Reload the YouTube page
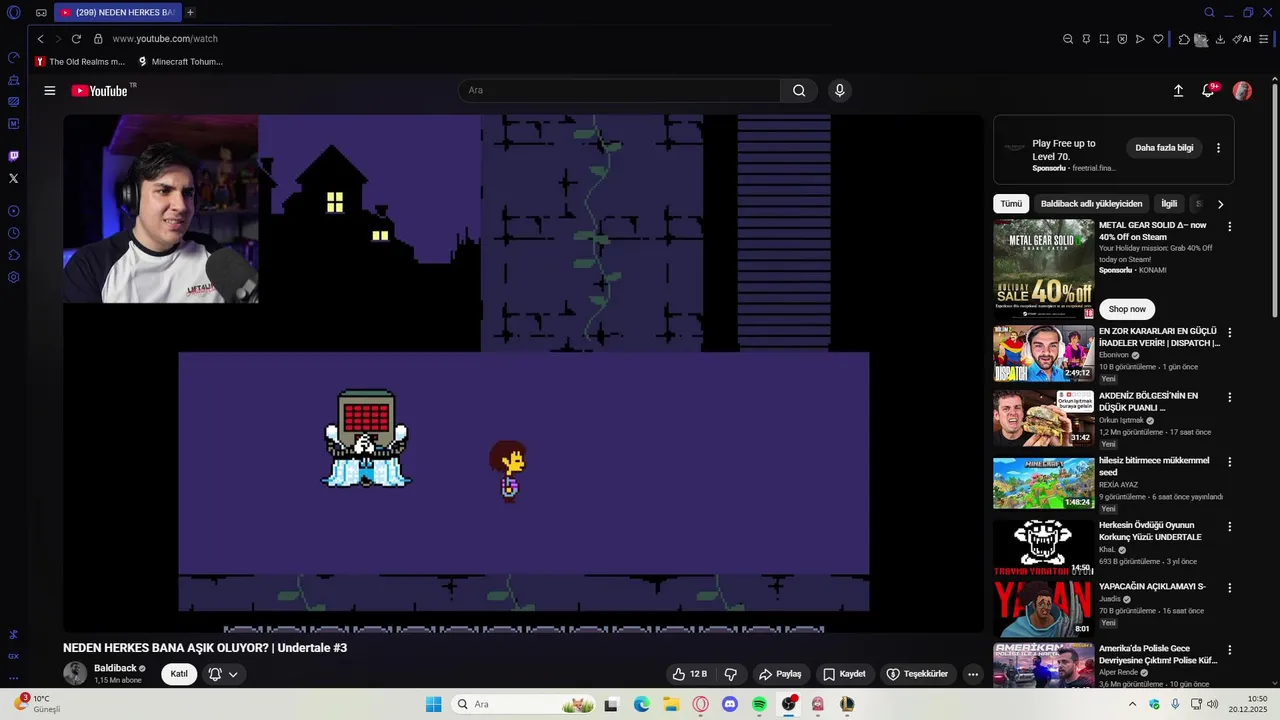Screen dimensions: 1280x720 tap(76, 39)
